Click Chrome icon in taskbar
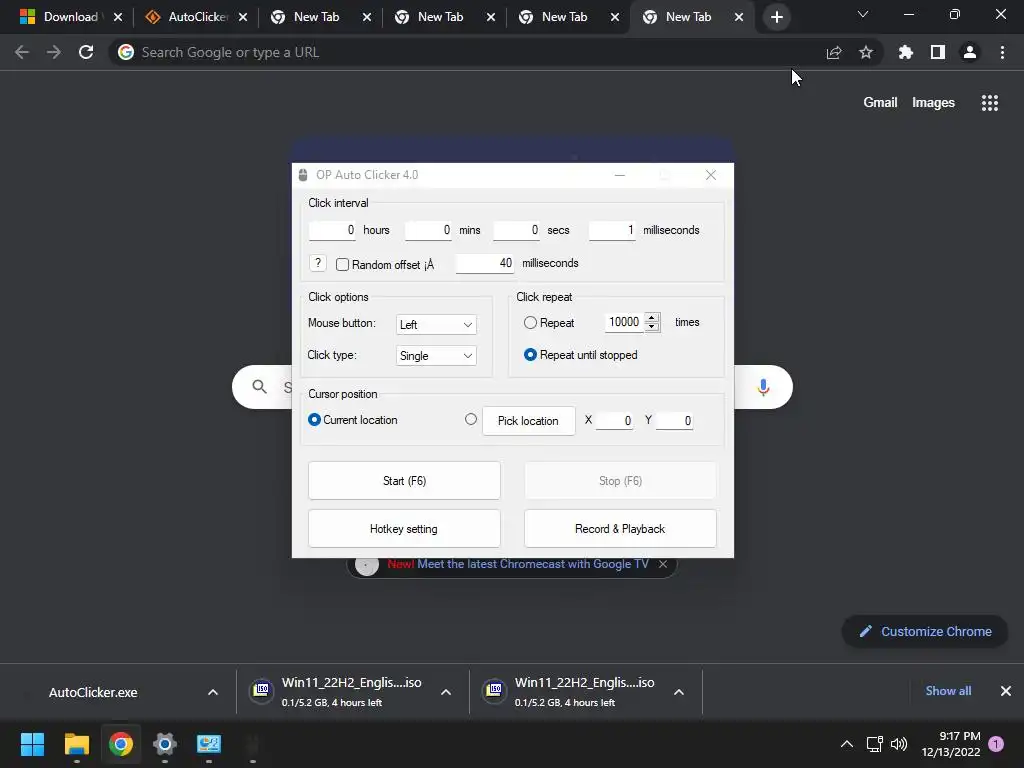 click(x=121, y=744)
